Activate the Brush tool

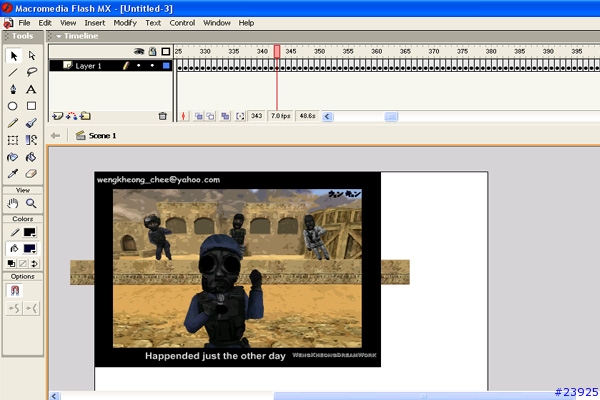pos(32,123)
